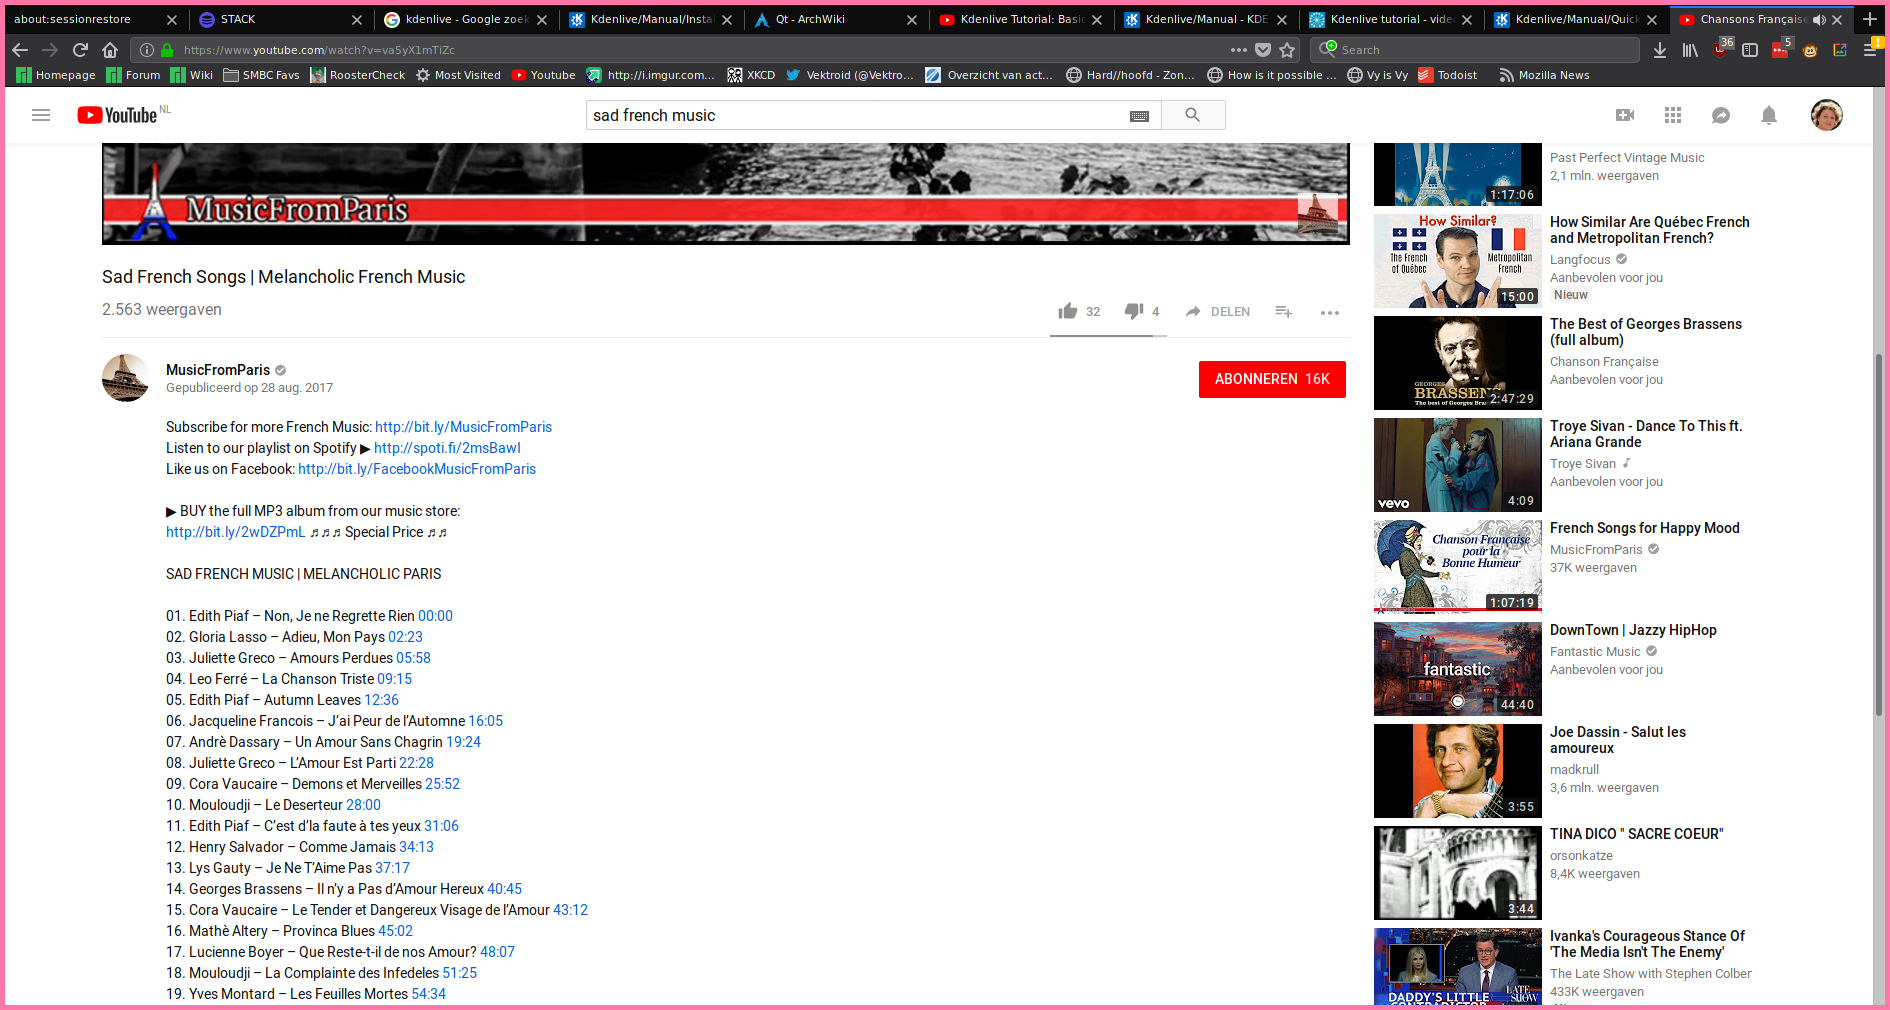Click the YouTube search magnifier button

[x=1192, y=115]
